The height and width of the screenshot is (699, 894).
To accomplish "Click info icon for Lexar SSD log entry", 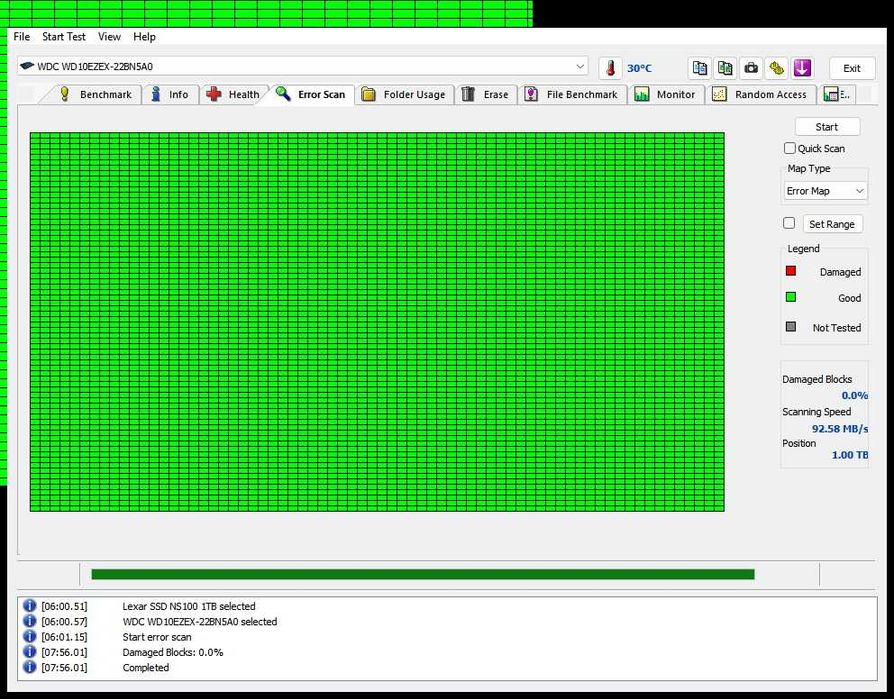I will [29, 605].
